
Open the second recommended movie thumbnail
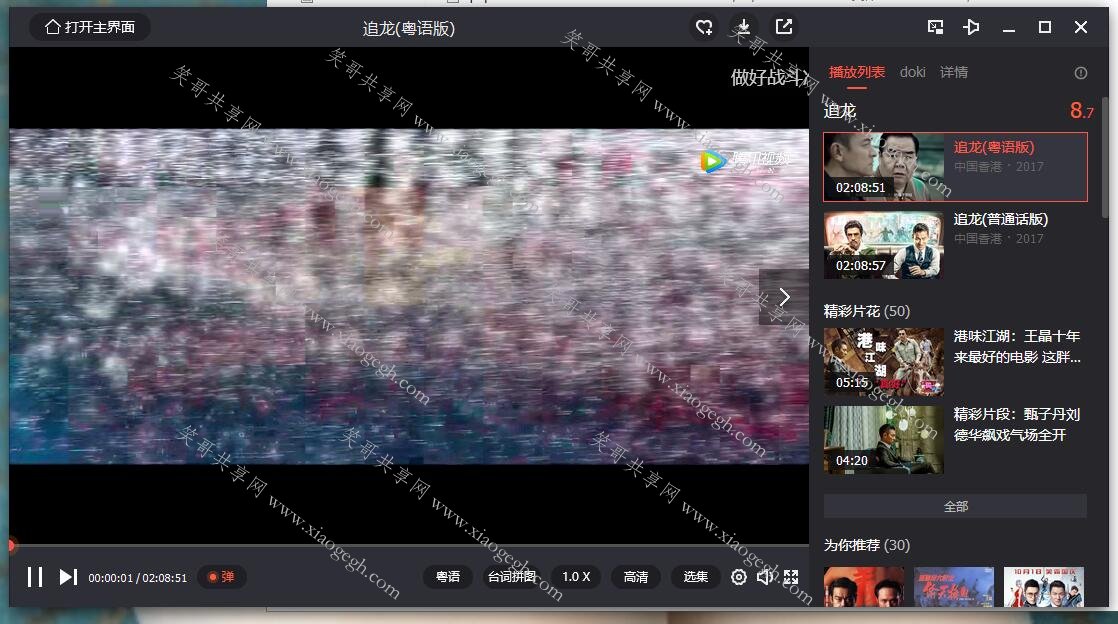[954, 587]
